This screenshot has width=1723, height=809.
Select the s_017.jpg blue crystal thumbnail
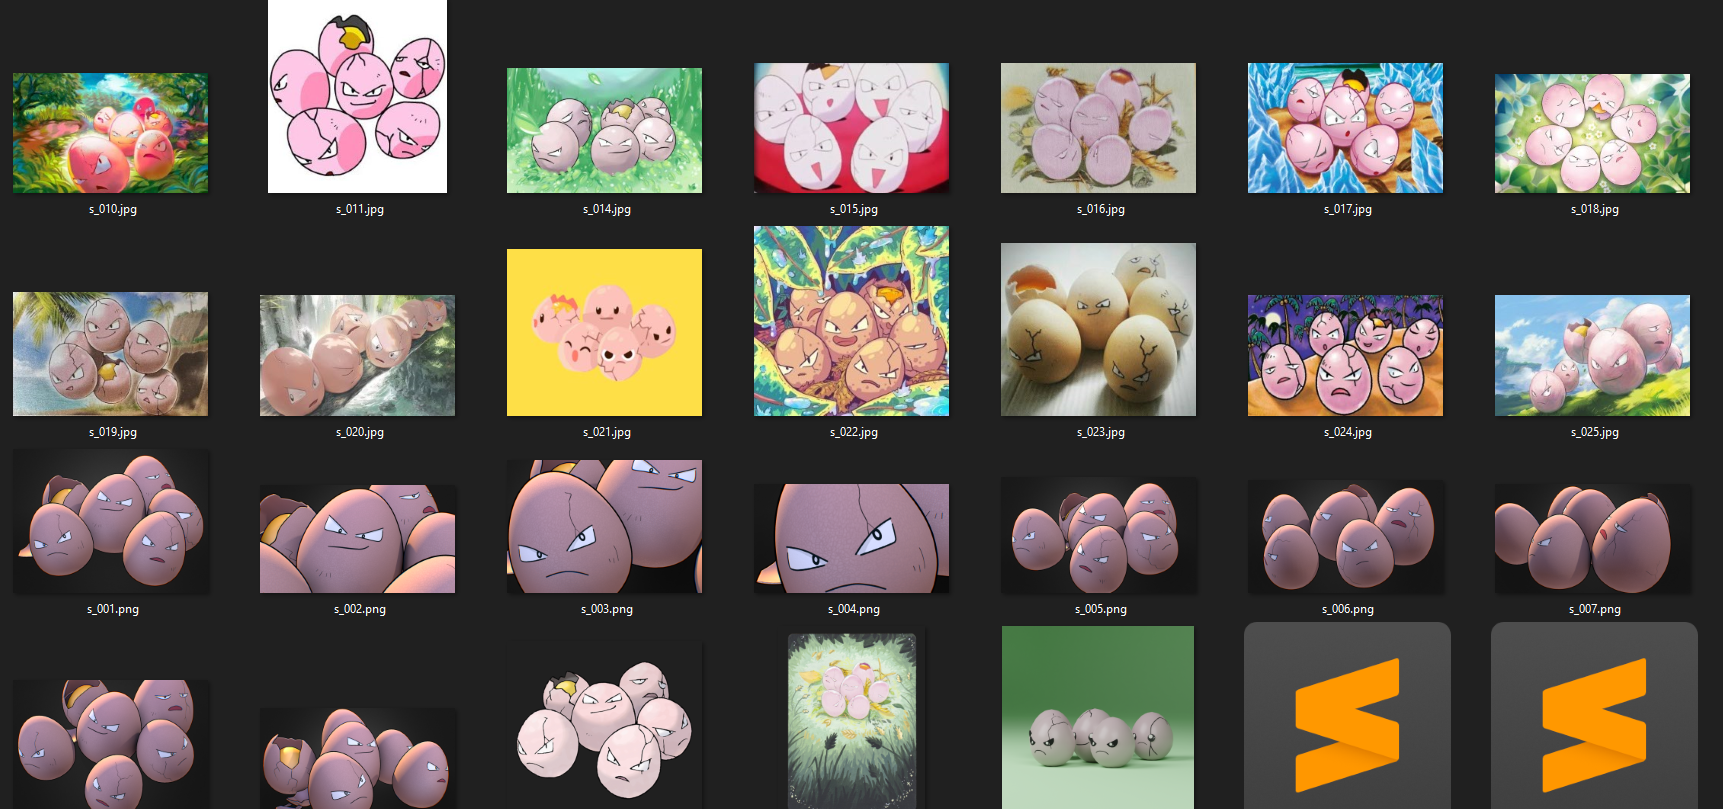(x=1345, y=128)
